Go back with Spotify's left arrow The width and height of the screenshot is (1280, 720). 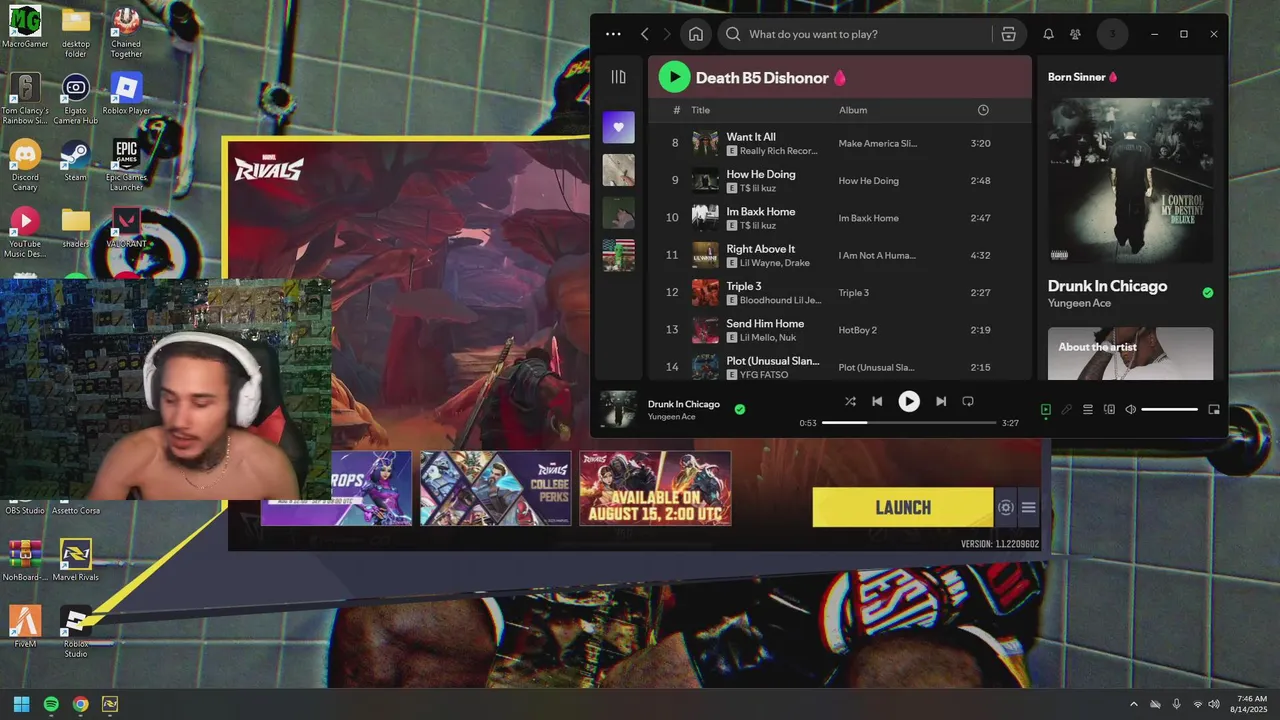click(x=645, y=34)
